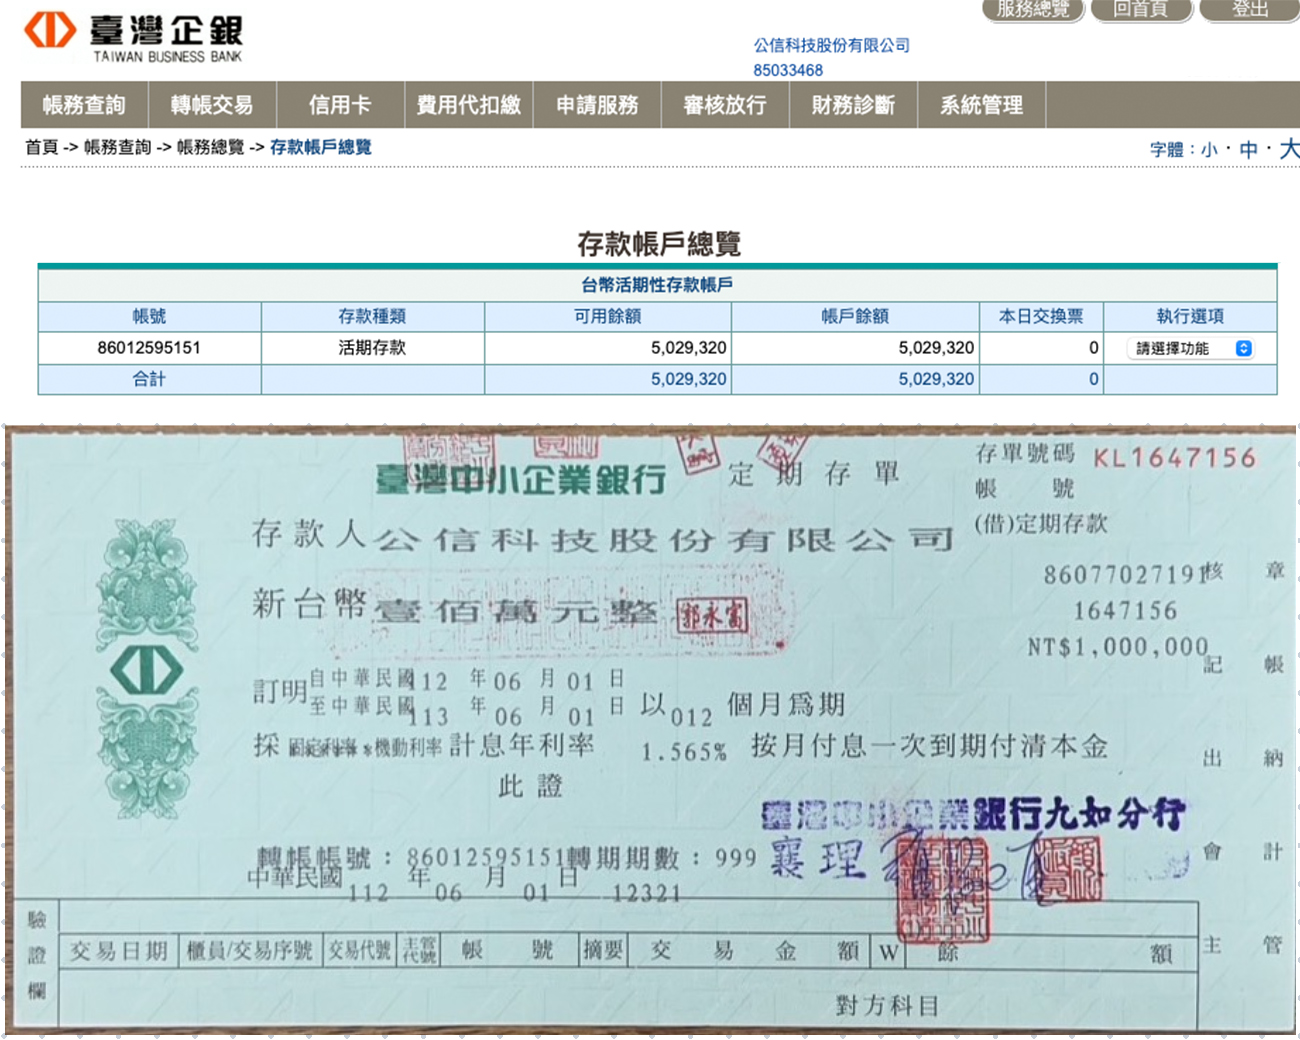Click the 台幣活期性存款帳戶 section header
1300x1040 pixels.
point(657,285)
